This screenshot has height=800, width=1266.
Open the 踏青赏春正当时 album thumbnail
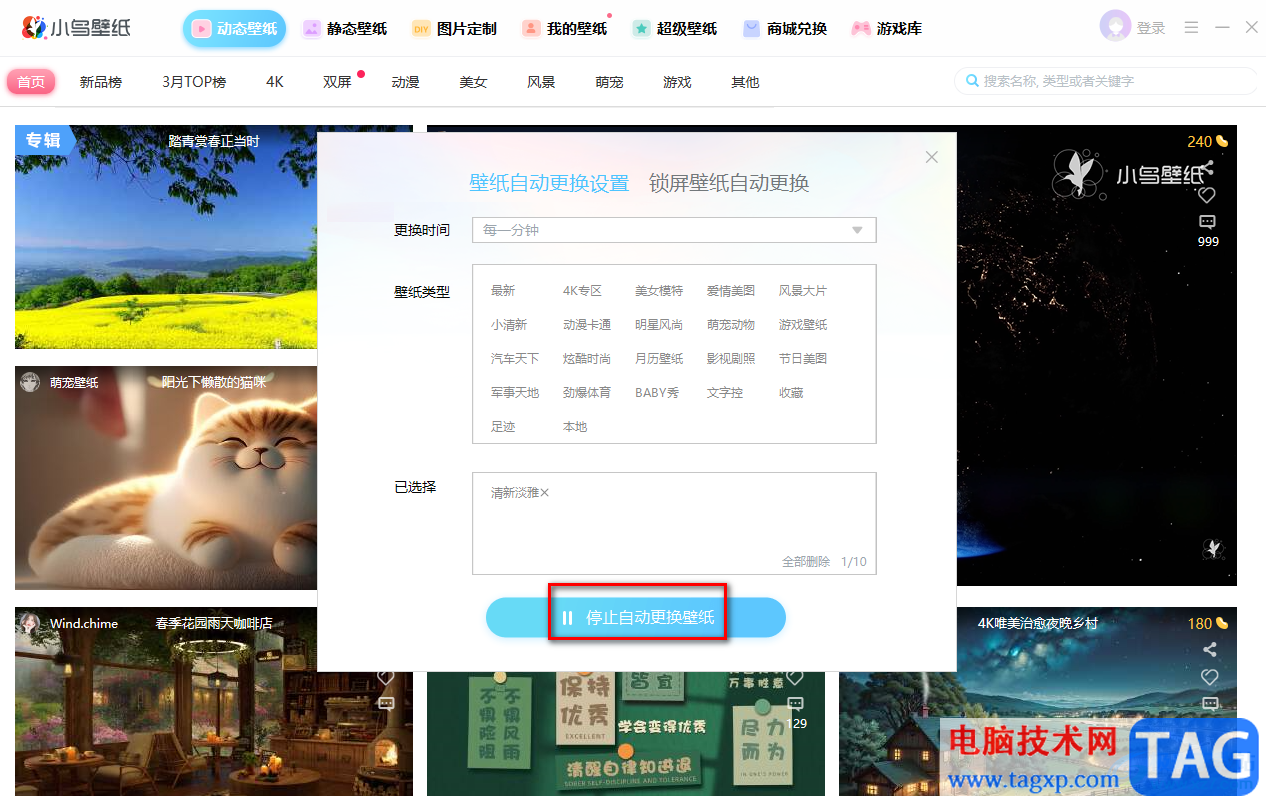[x=166, y=237]
